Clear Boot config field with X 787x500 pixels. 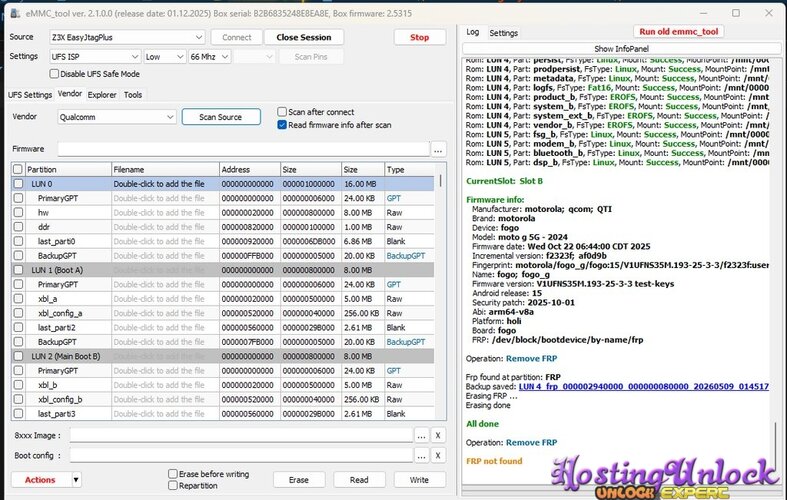pos(438,456)
